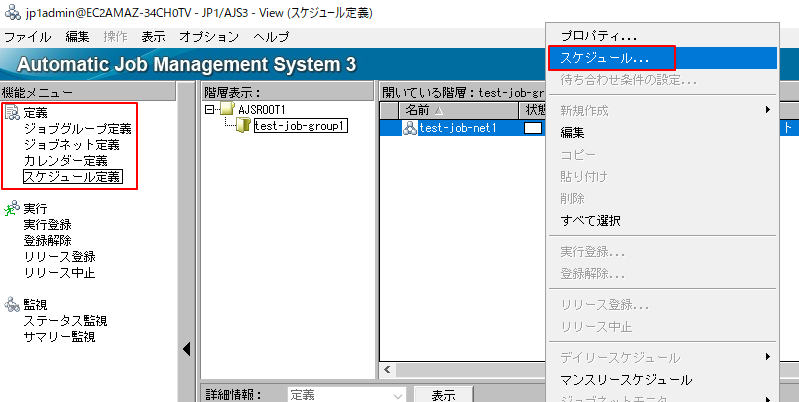Select the AJSROOT1 tree label
The image size is (799, 402).
pos(262,109)
